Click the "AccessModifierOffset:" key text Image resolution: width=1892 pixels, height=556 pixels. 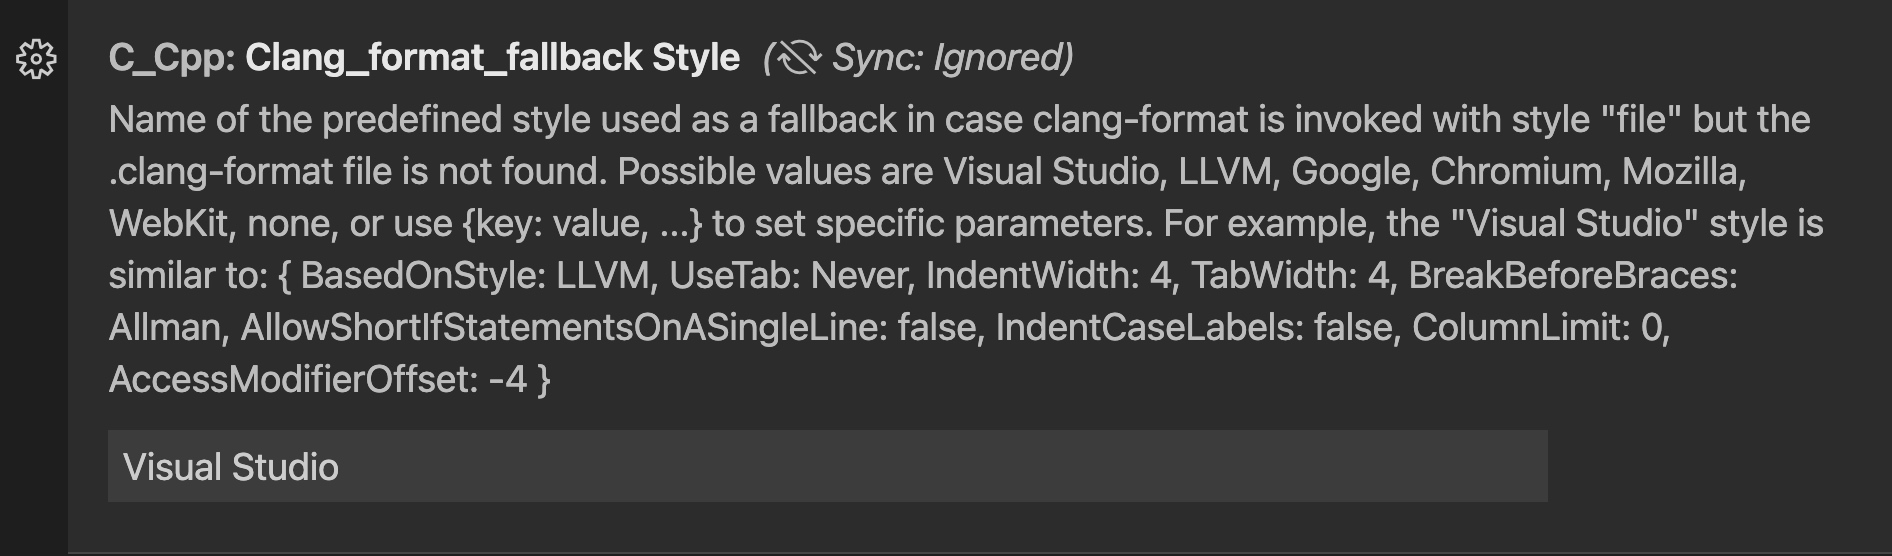[293, 380]
